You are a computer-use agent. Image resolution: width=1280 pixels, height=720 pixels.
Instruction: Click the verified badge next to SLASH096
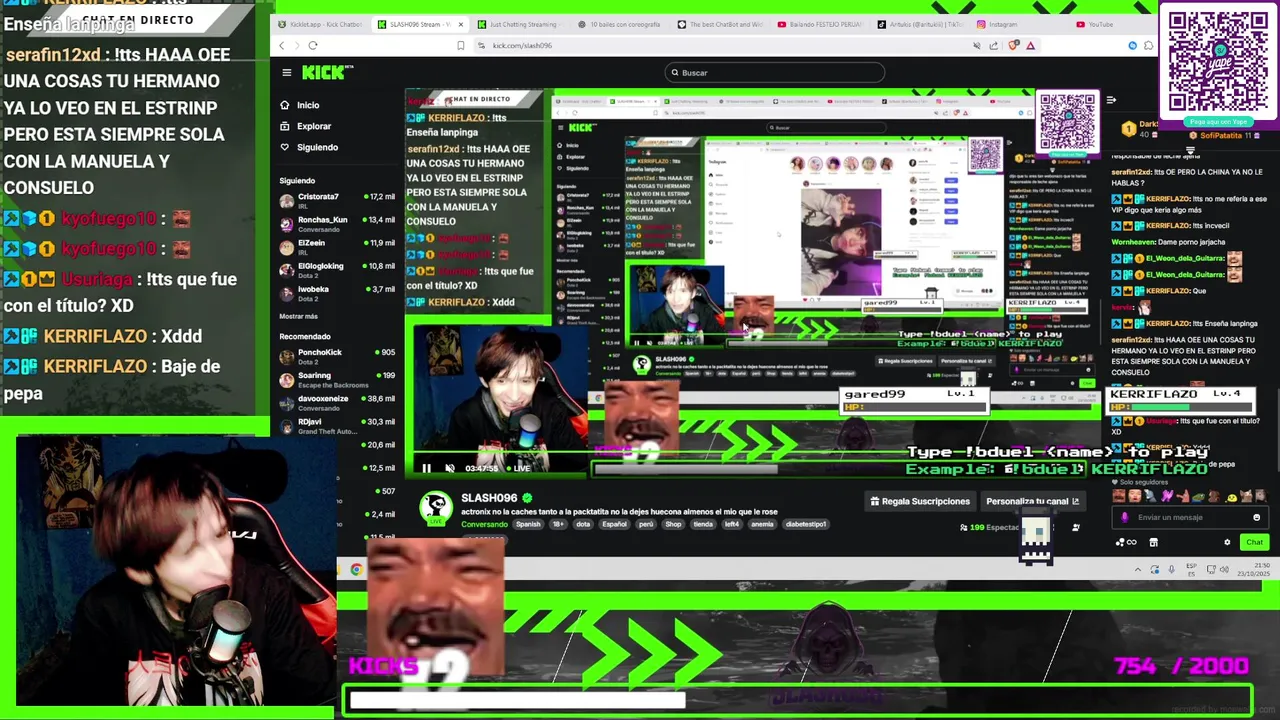527,498
